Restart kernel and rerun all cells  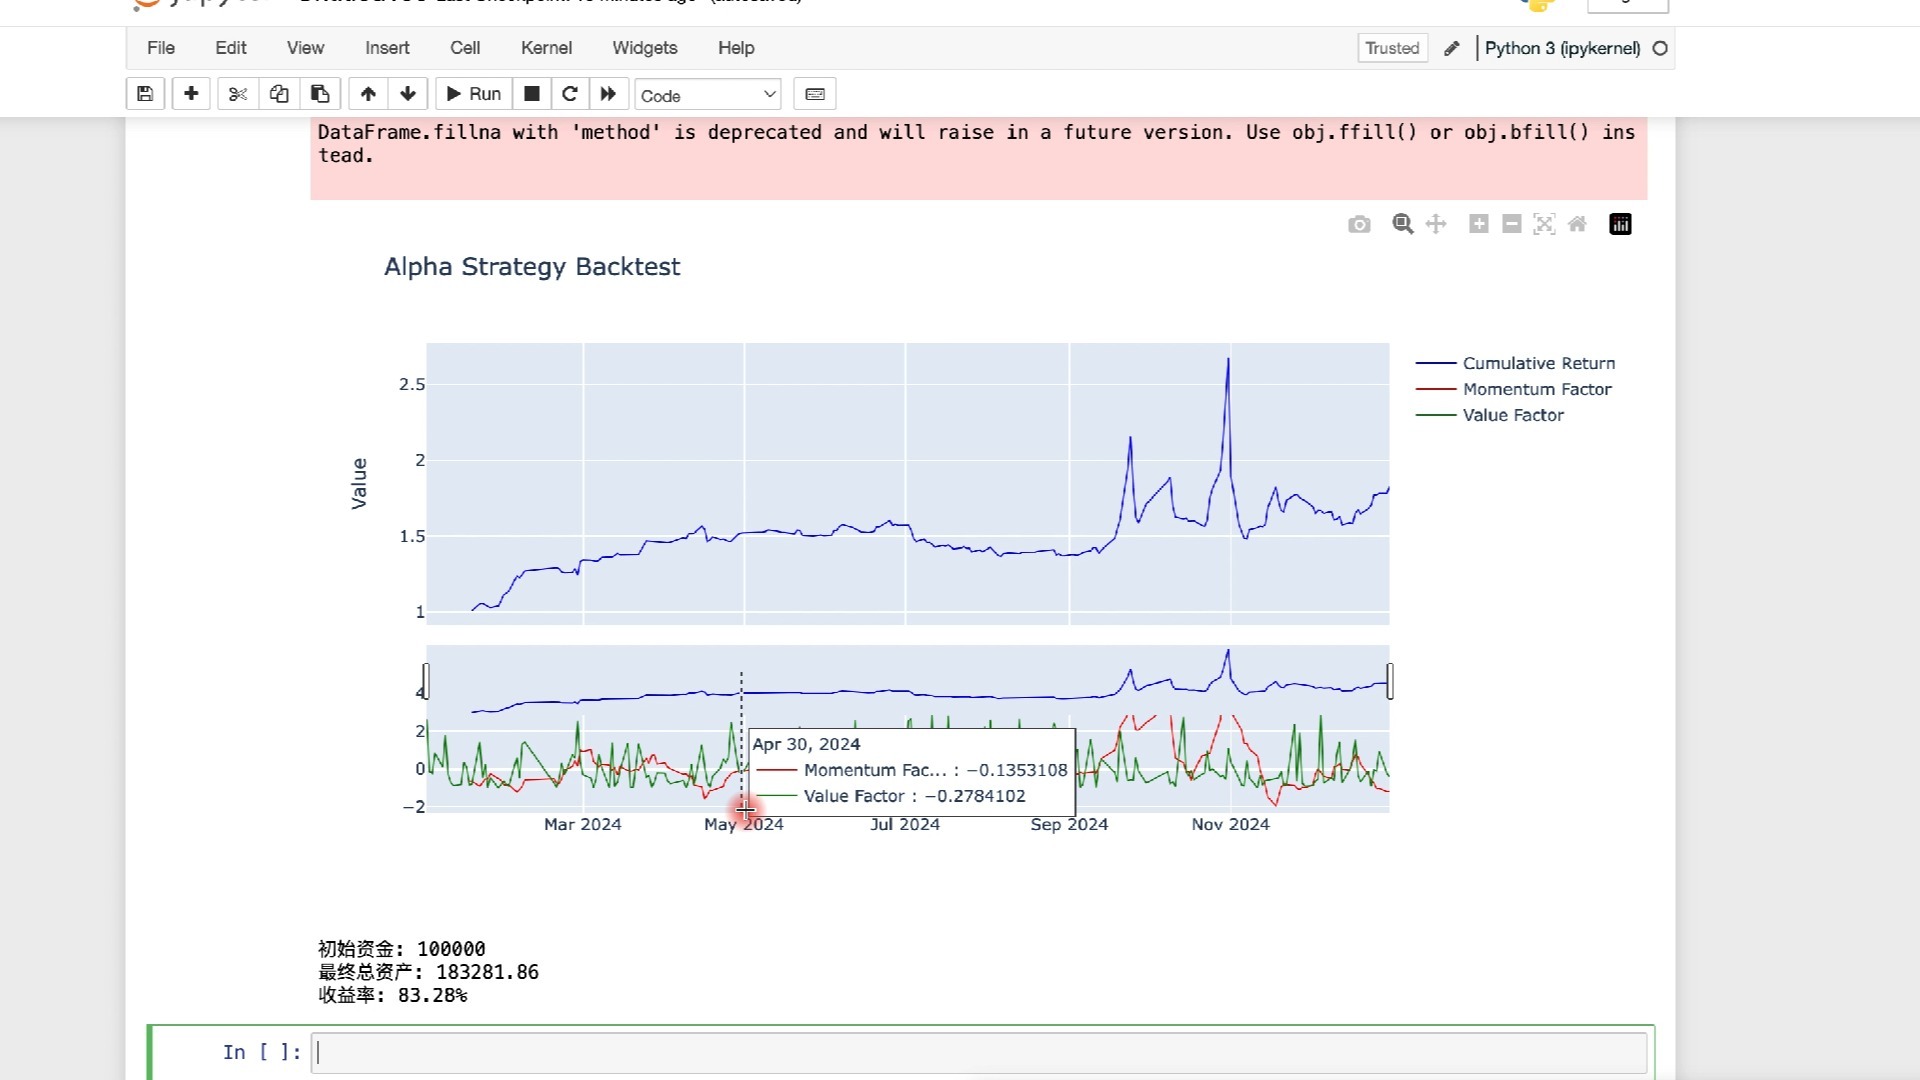pyautogui.click(x=608, y=94)
